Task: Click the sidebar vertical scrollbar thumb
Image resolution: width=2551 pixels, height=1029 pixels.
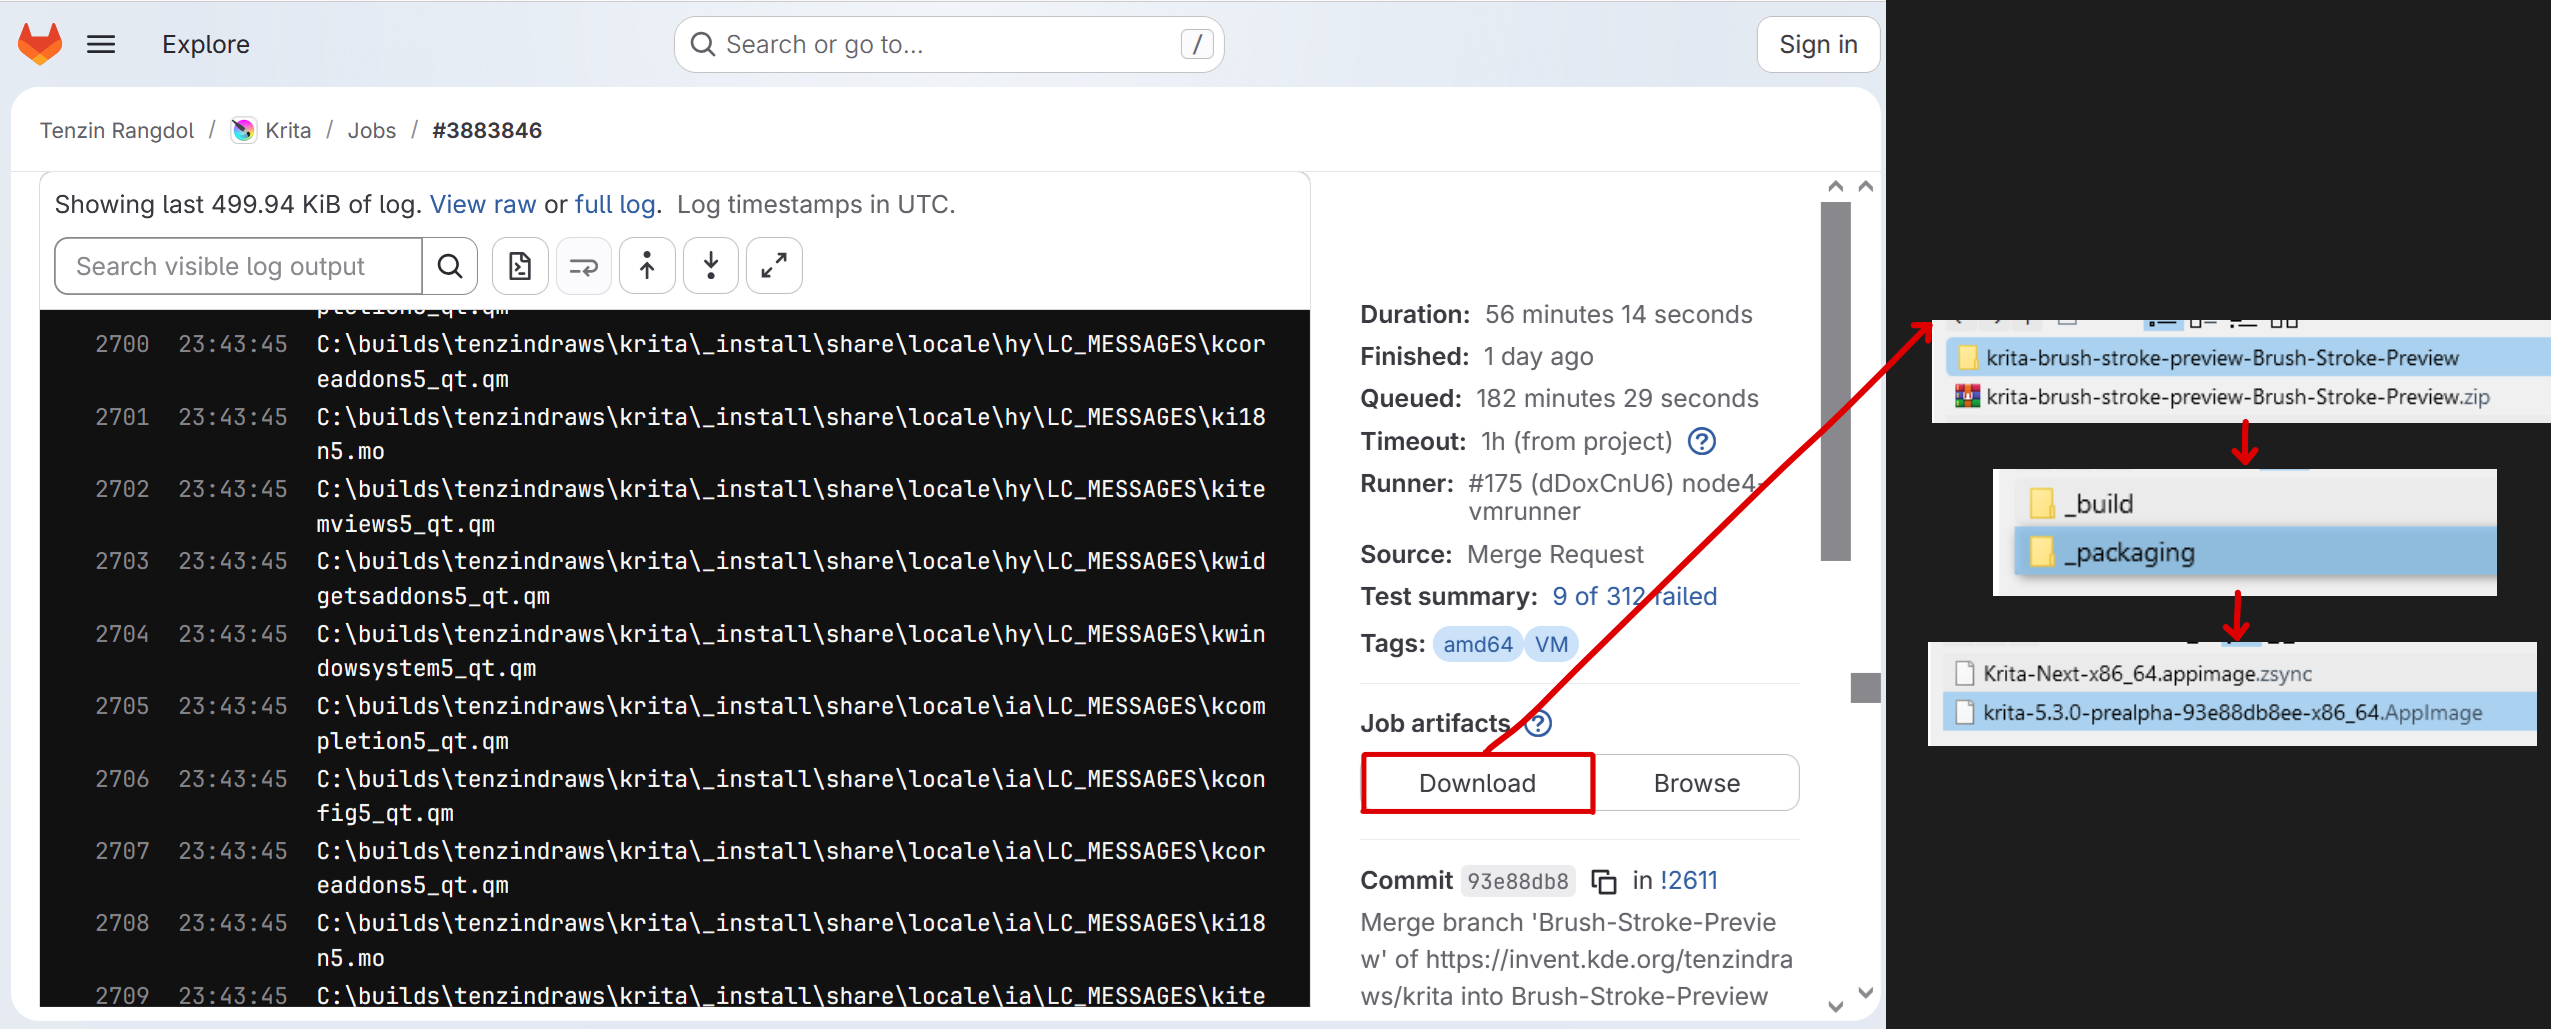Action: point(1835,380)
